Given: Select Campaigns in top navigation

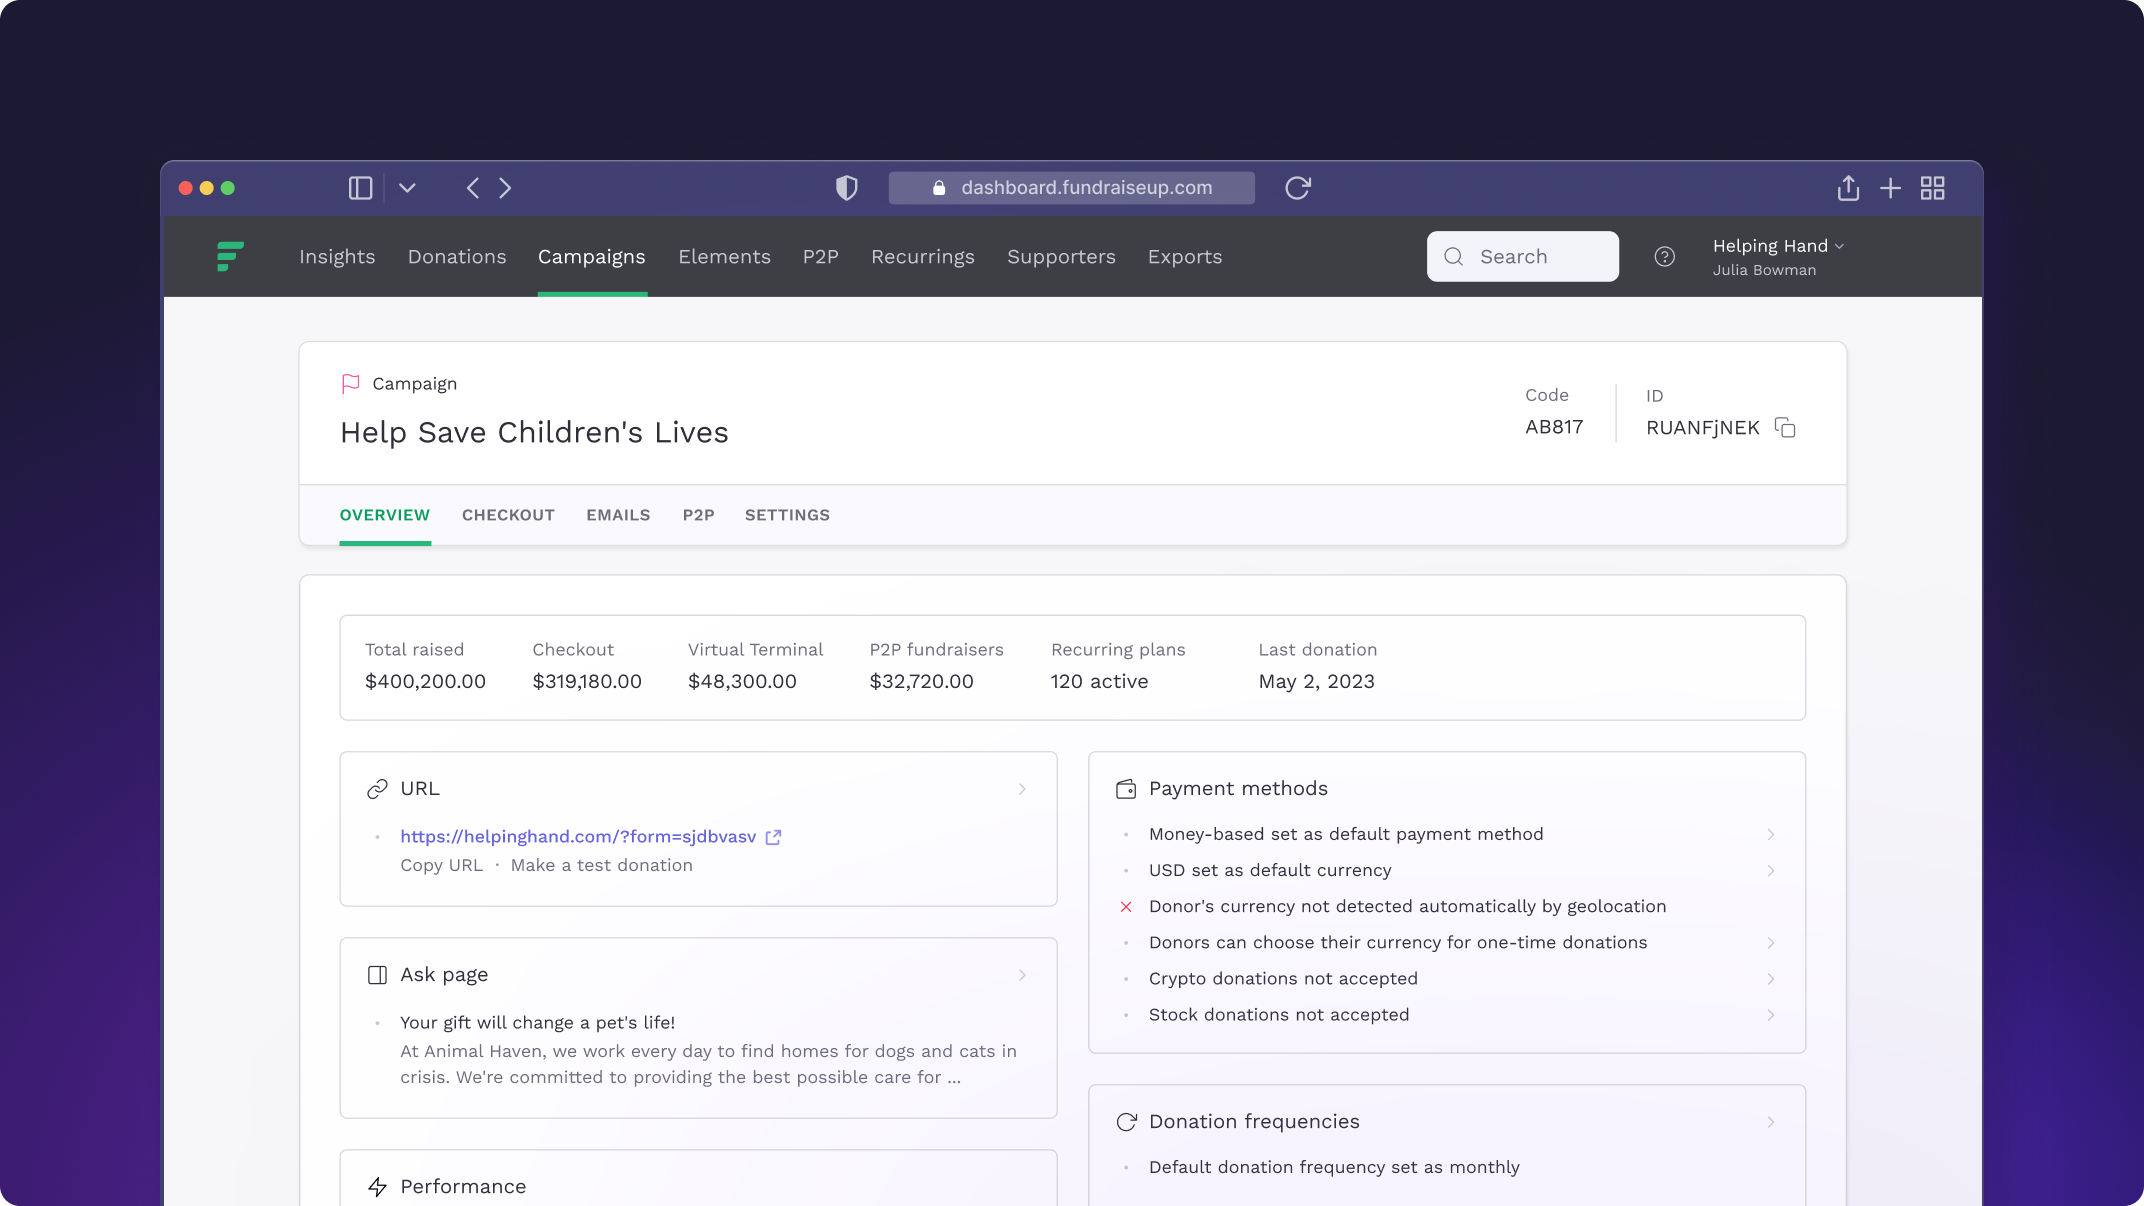Looking at the screenshot, I should point(592,257).
